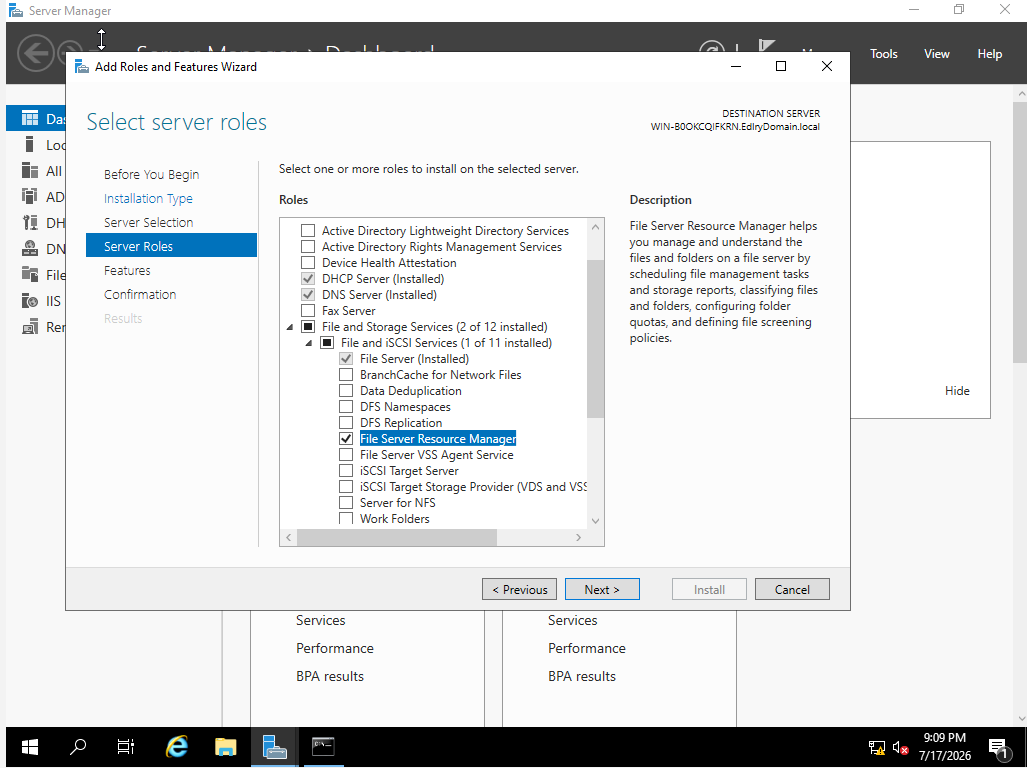The width and height of the screenshot is (1027, 768).
Task: Click the File and Storage Services sidebar icon
Action: [x=29, y=274]
